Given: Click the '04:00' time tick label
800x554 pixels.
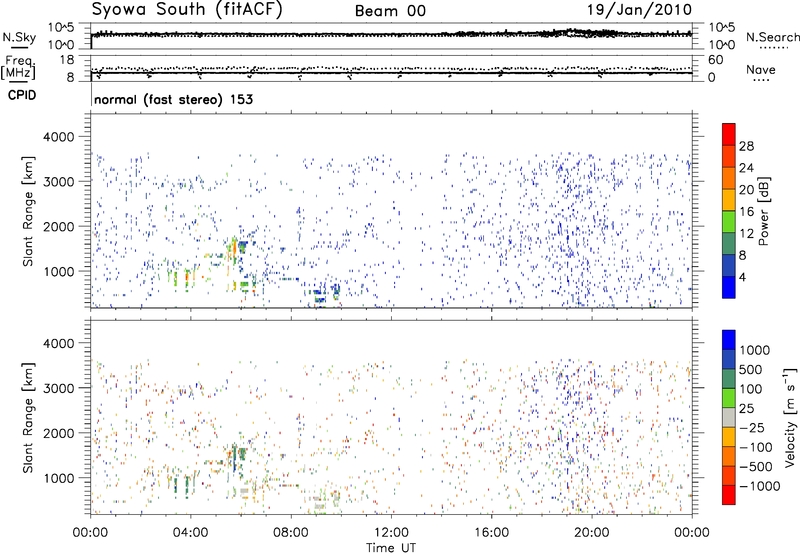Looking at the screenshot, I should [x=190, y=533].
